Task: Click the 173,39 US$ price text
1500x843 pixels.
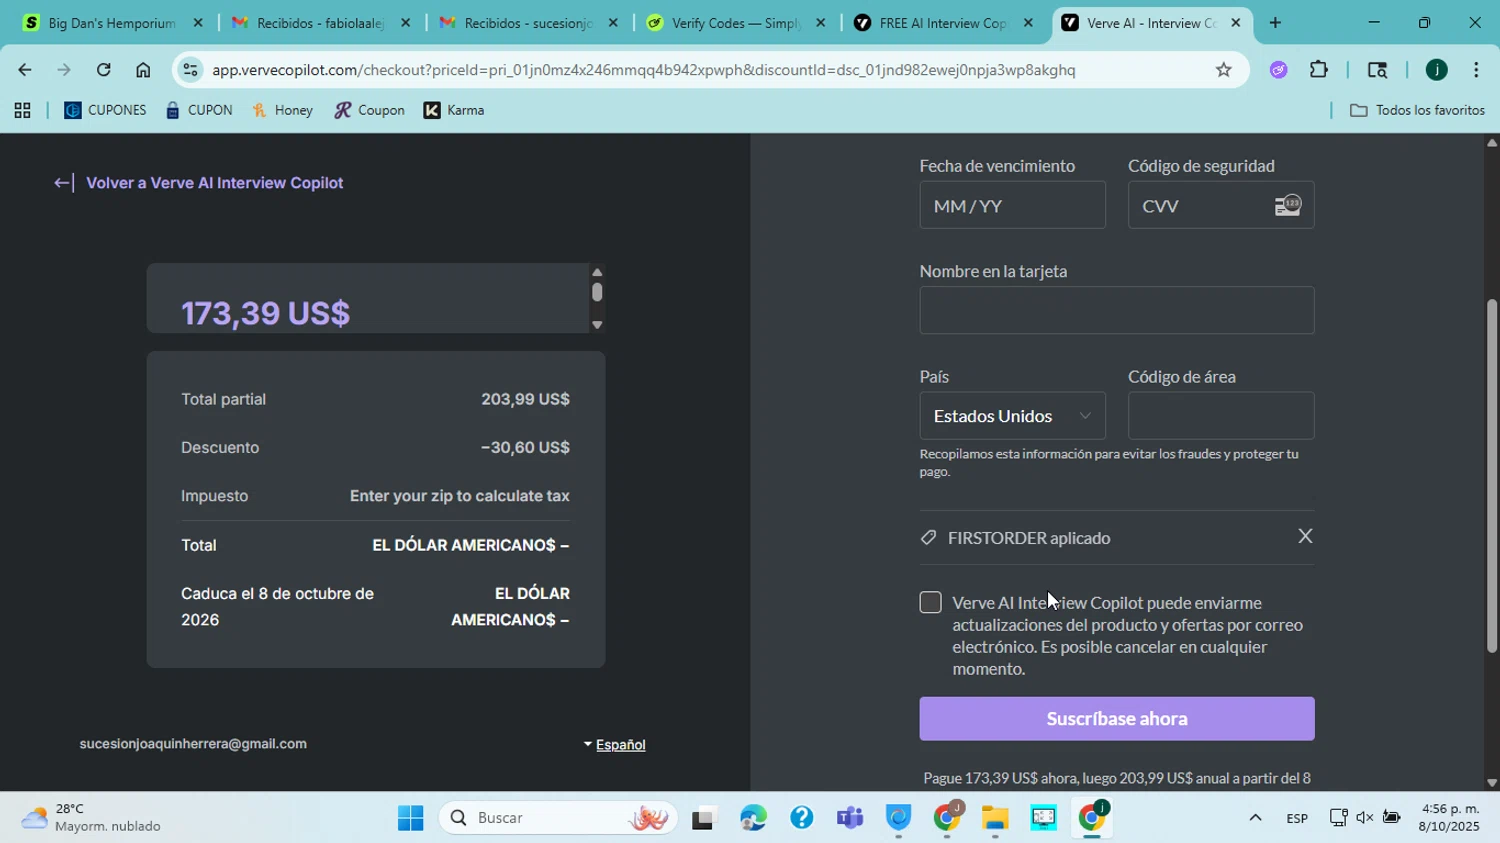Action: pos(265,313)
